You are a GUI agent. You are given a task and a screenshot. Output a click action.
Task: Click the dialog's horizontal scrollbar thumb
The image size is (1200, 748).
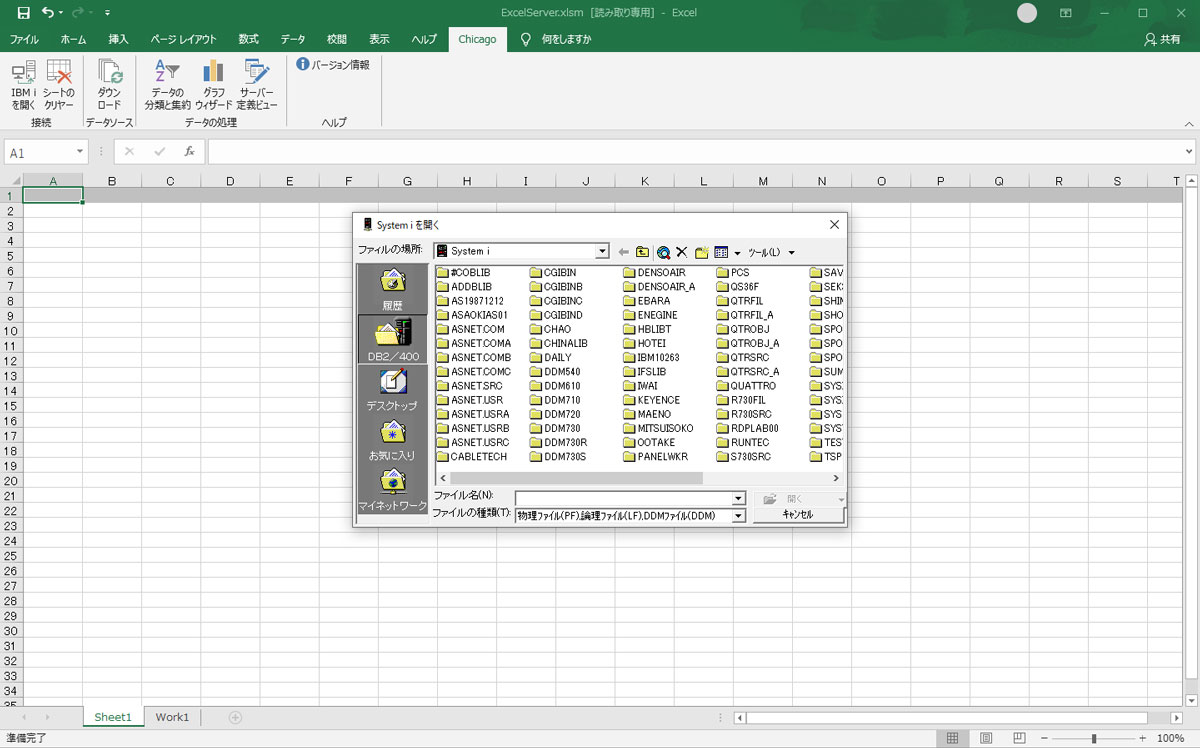pos(576,478)
